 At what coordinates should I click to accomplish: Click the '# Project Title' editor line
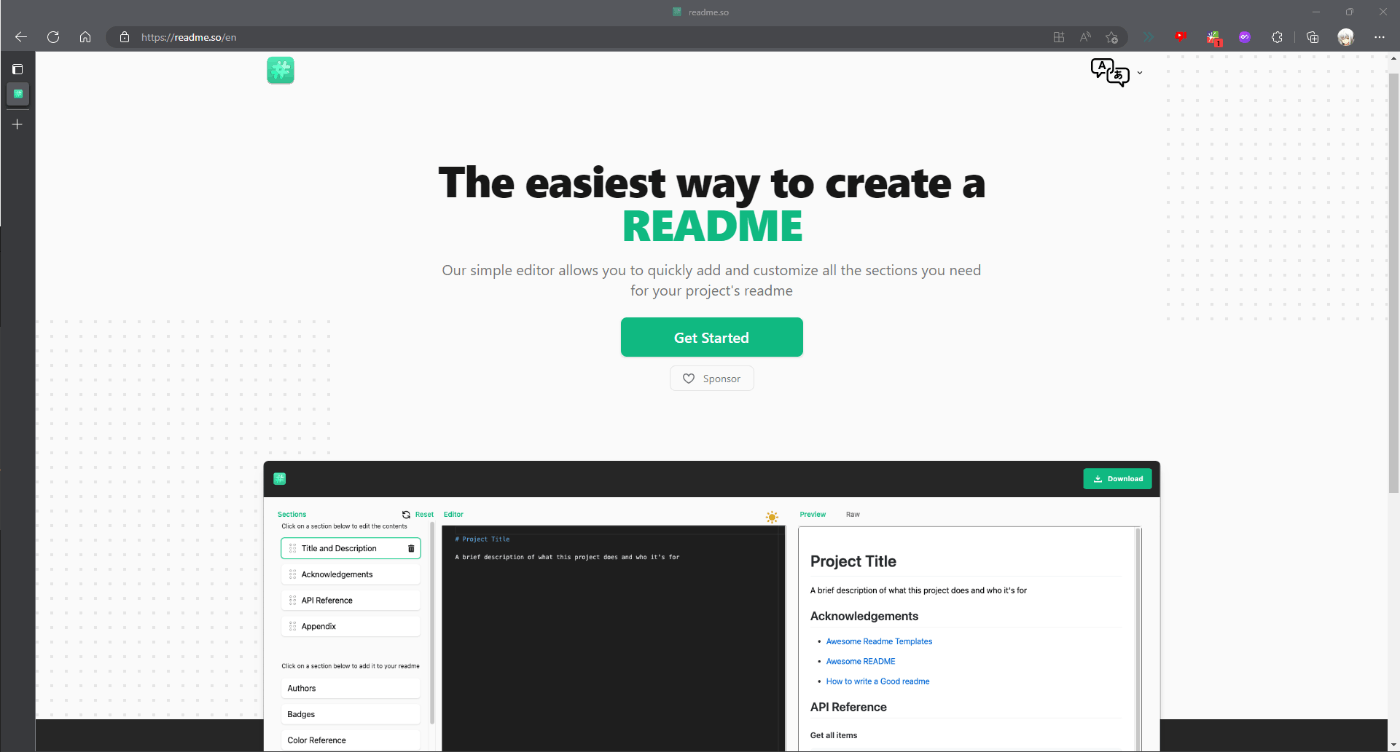click(482, 539)
